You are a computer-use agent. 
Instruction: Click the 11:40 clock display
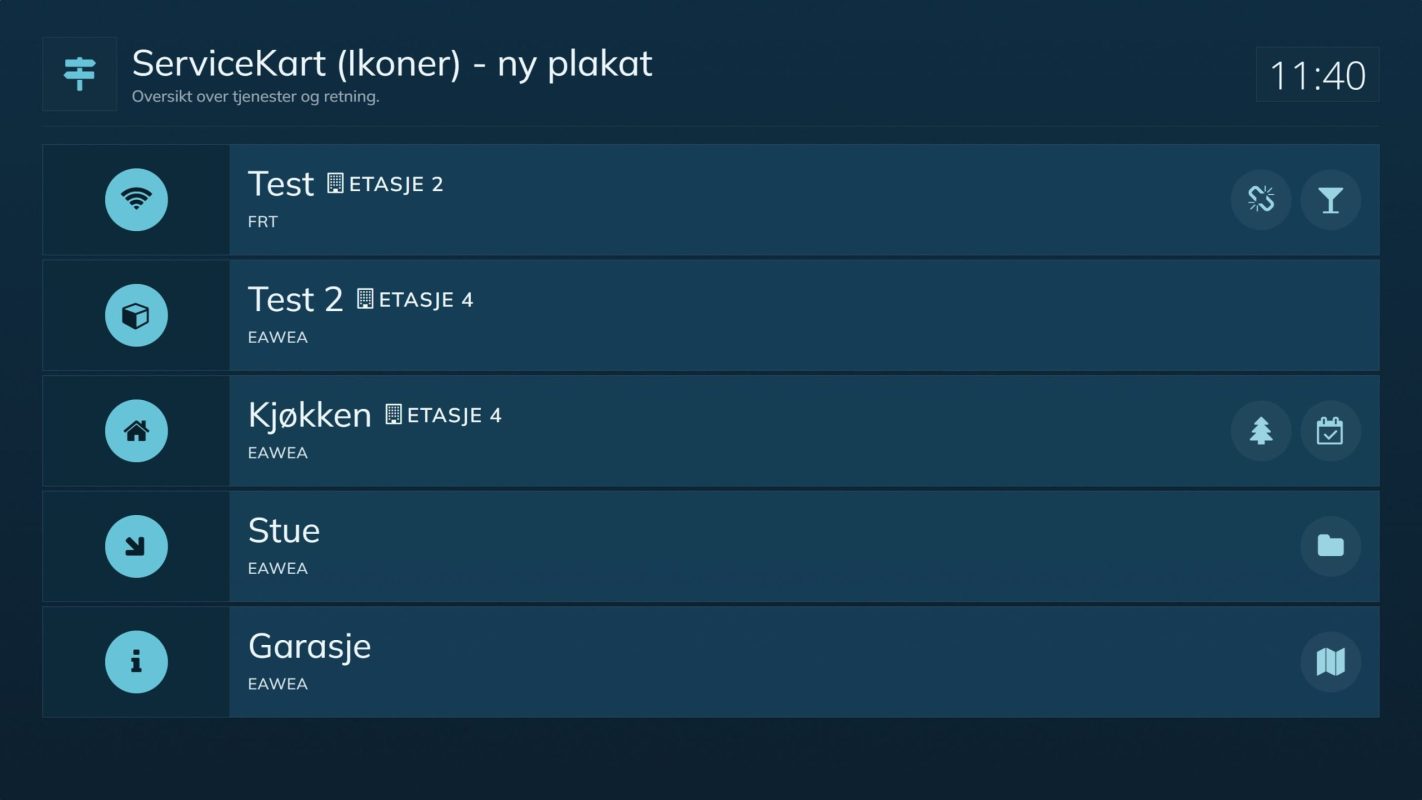(x=1317, y=75)
